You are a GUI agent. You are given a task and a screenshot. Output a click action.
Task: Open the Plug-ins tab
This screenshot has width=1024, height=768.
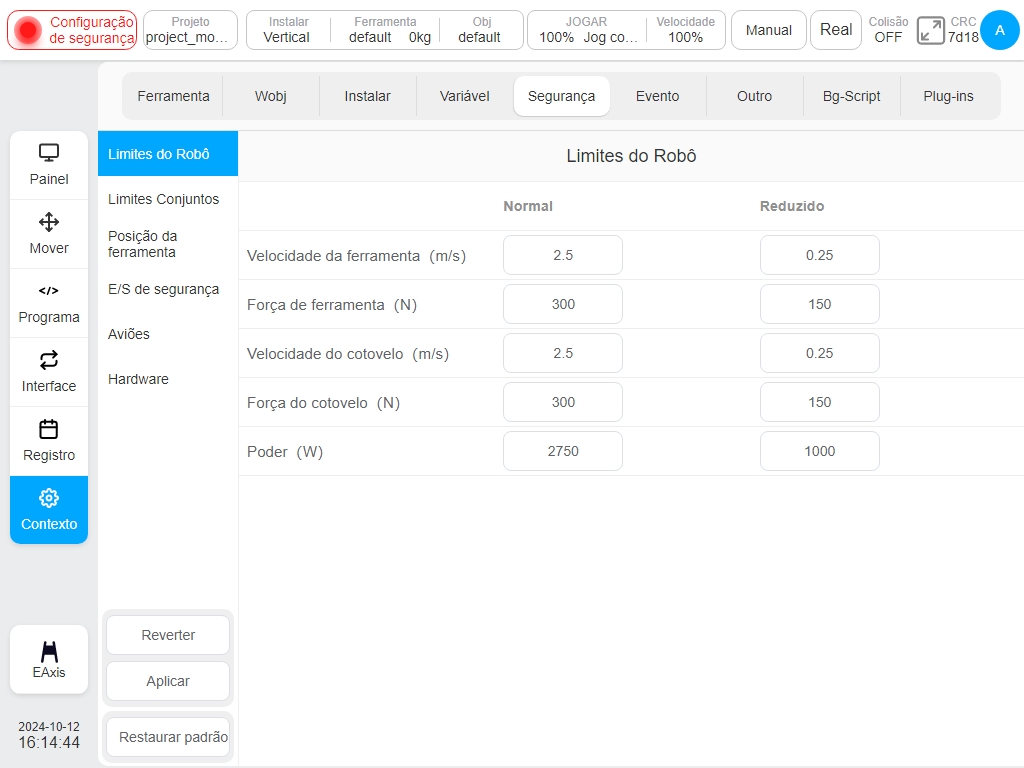click(x=948, y=96)
